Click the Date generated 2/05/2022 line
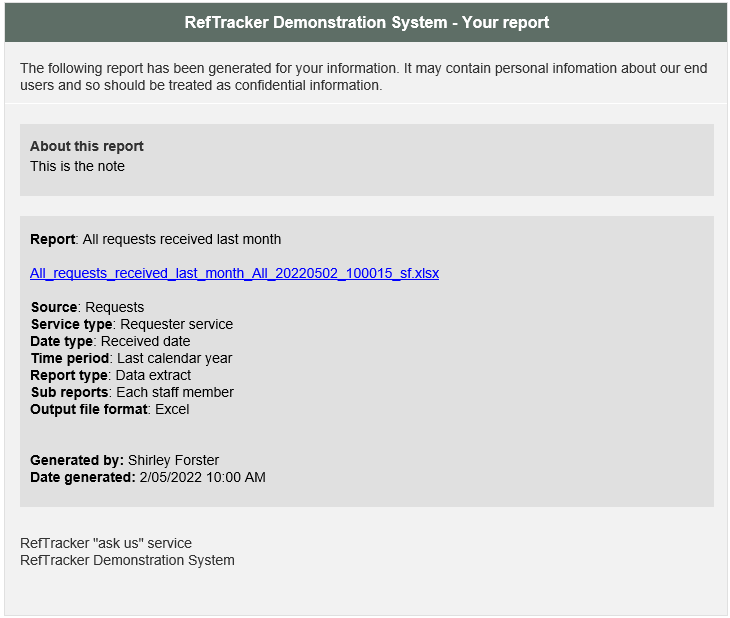Screen dimensions: 730x618 tap(148, 477)
